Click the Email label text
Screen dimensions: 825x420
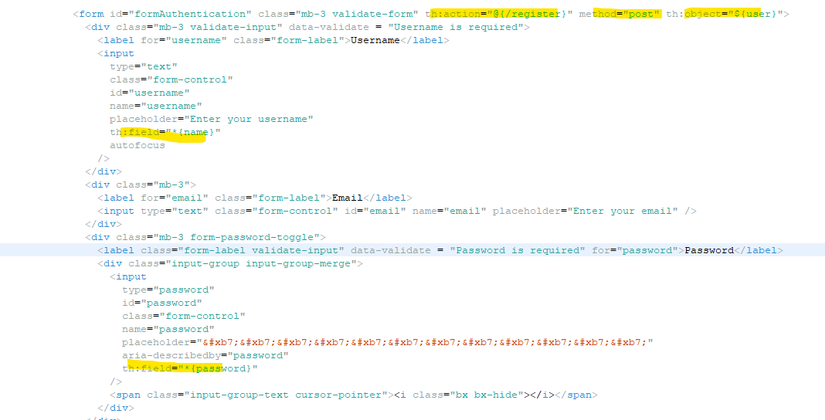[347, 198]
